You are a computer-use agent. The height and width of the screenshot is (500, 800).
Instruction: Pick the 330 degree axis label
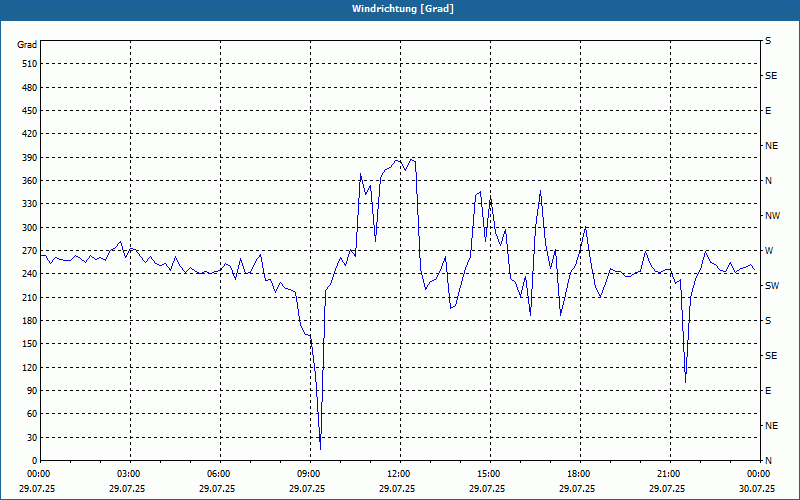[x=29, y=204]
